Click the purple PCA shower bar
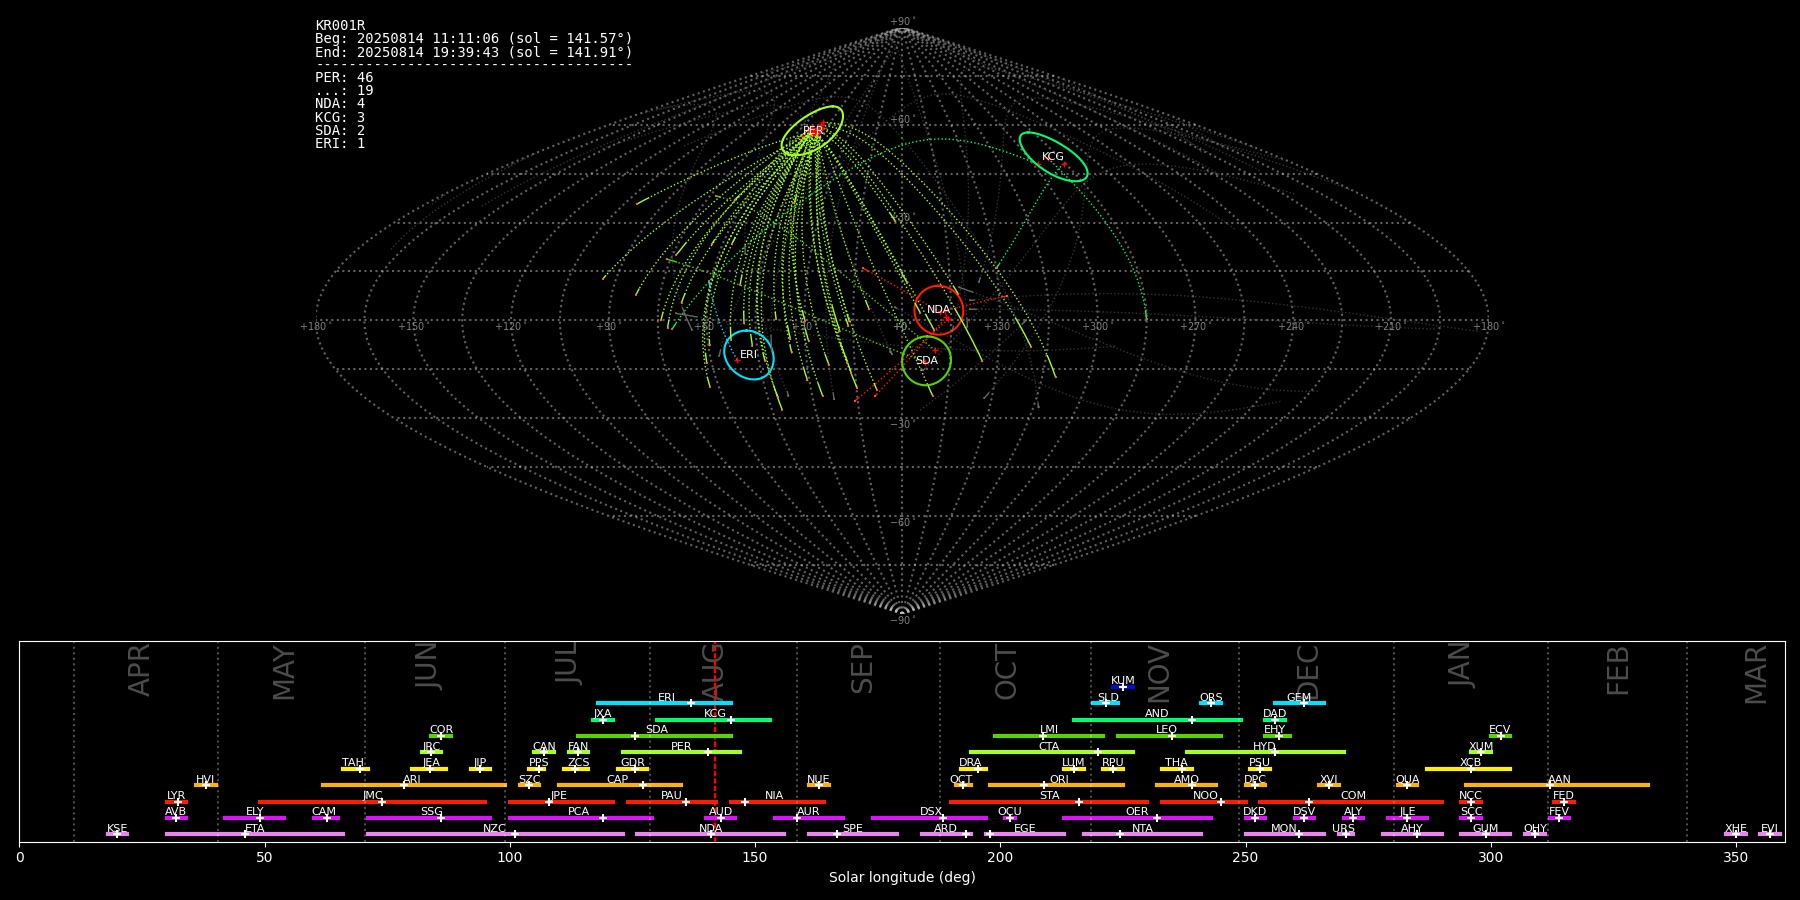Viewport: 1800px width, 900px height. 580,818
